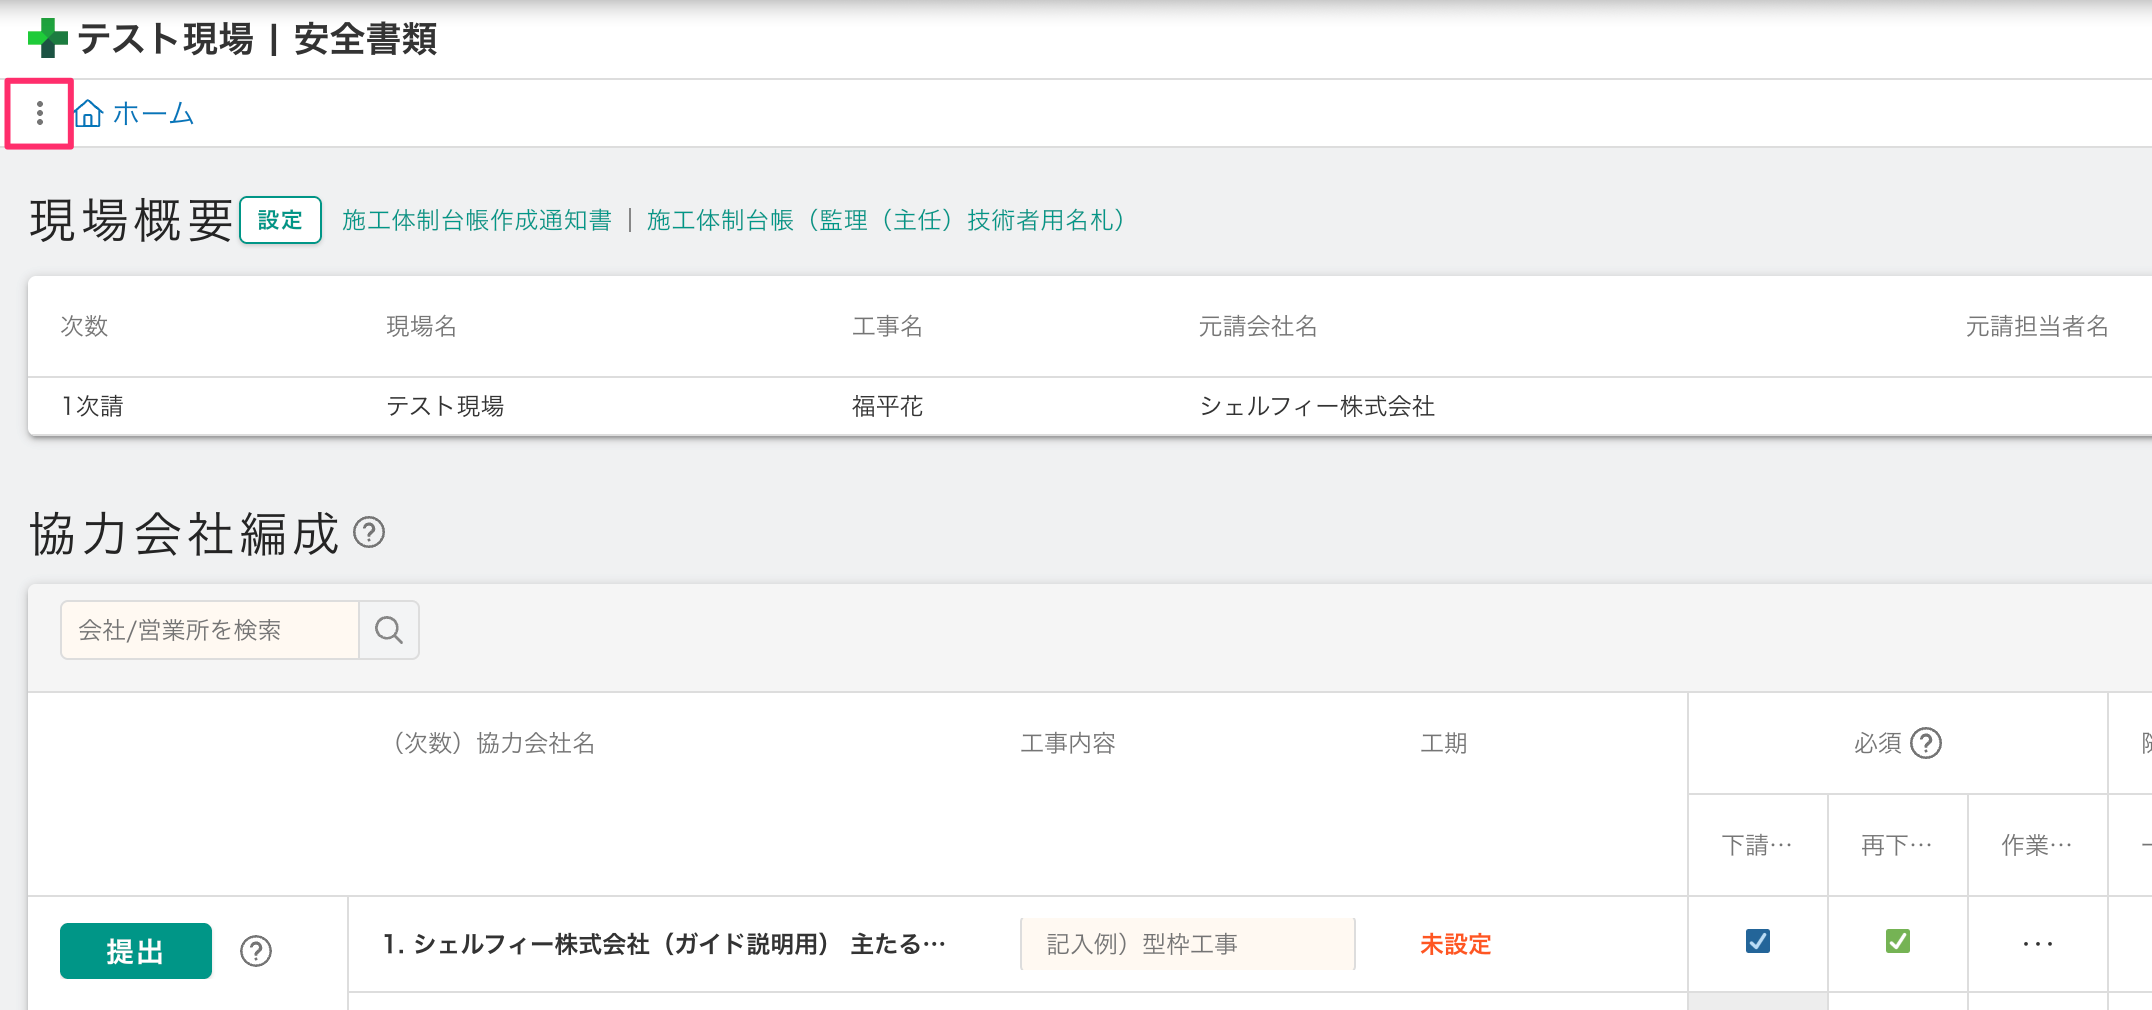Click the 工事内容 input with 型枠工事 placeholder
The image size is (2152, 1010).
[1187, 944]
